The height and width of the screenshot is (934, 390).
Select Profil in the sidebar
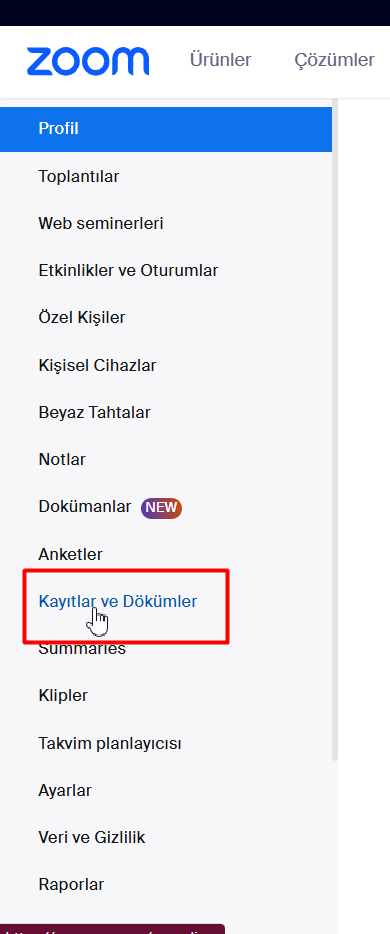click(x=166, y=129)
